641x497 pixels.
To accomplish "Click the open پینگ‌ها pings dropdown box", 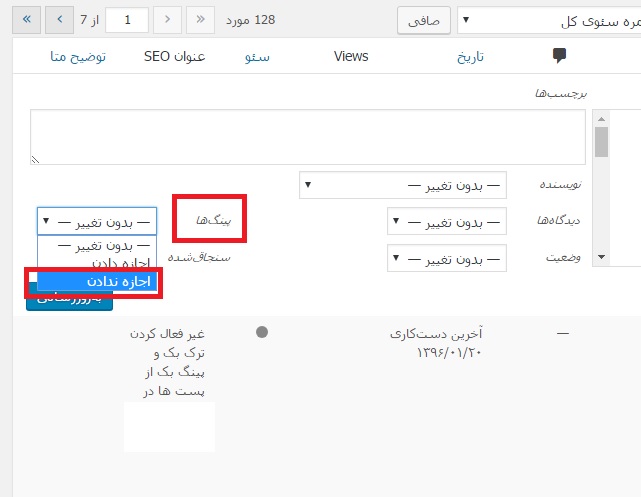I will pos(97,221).
